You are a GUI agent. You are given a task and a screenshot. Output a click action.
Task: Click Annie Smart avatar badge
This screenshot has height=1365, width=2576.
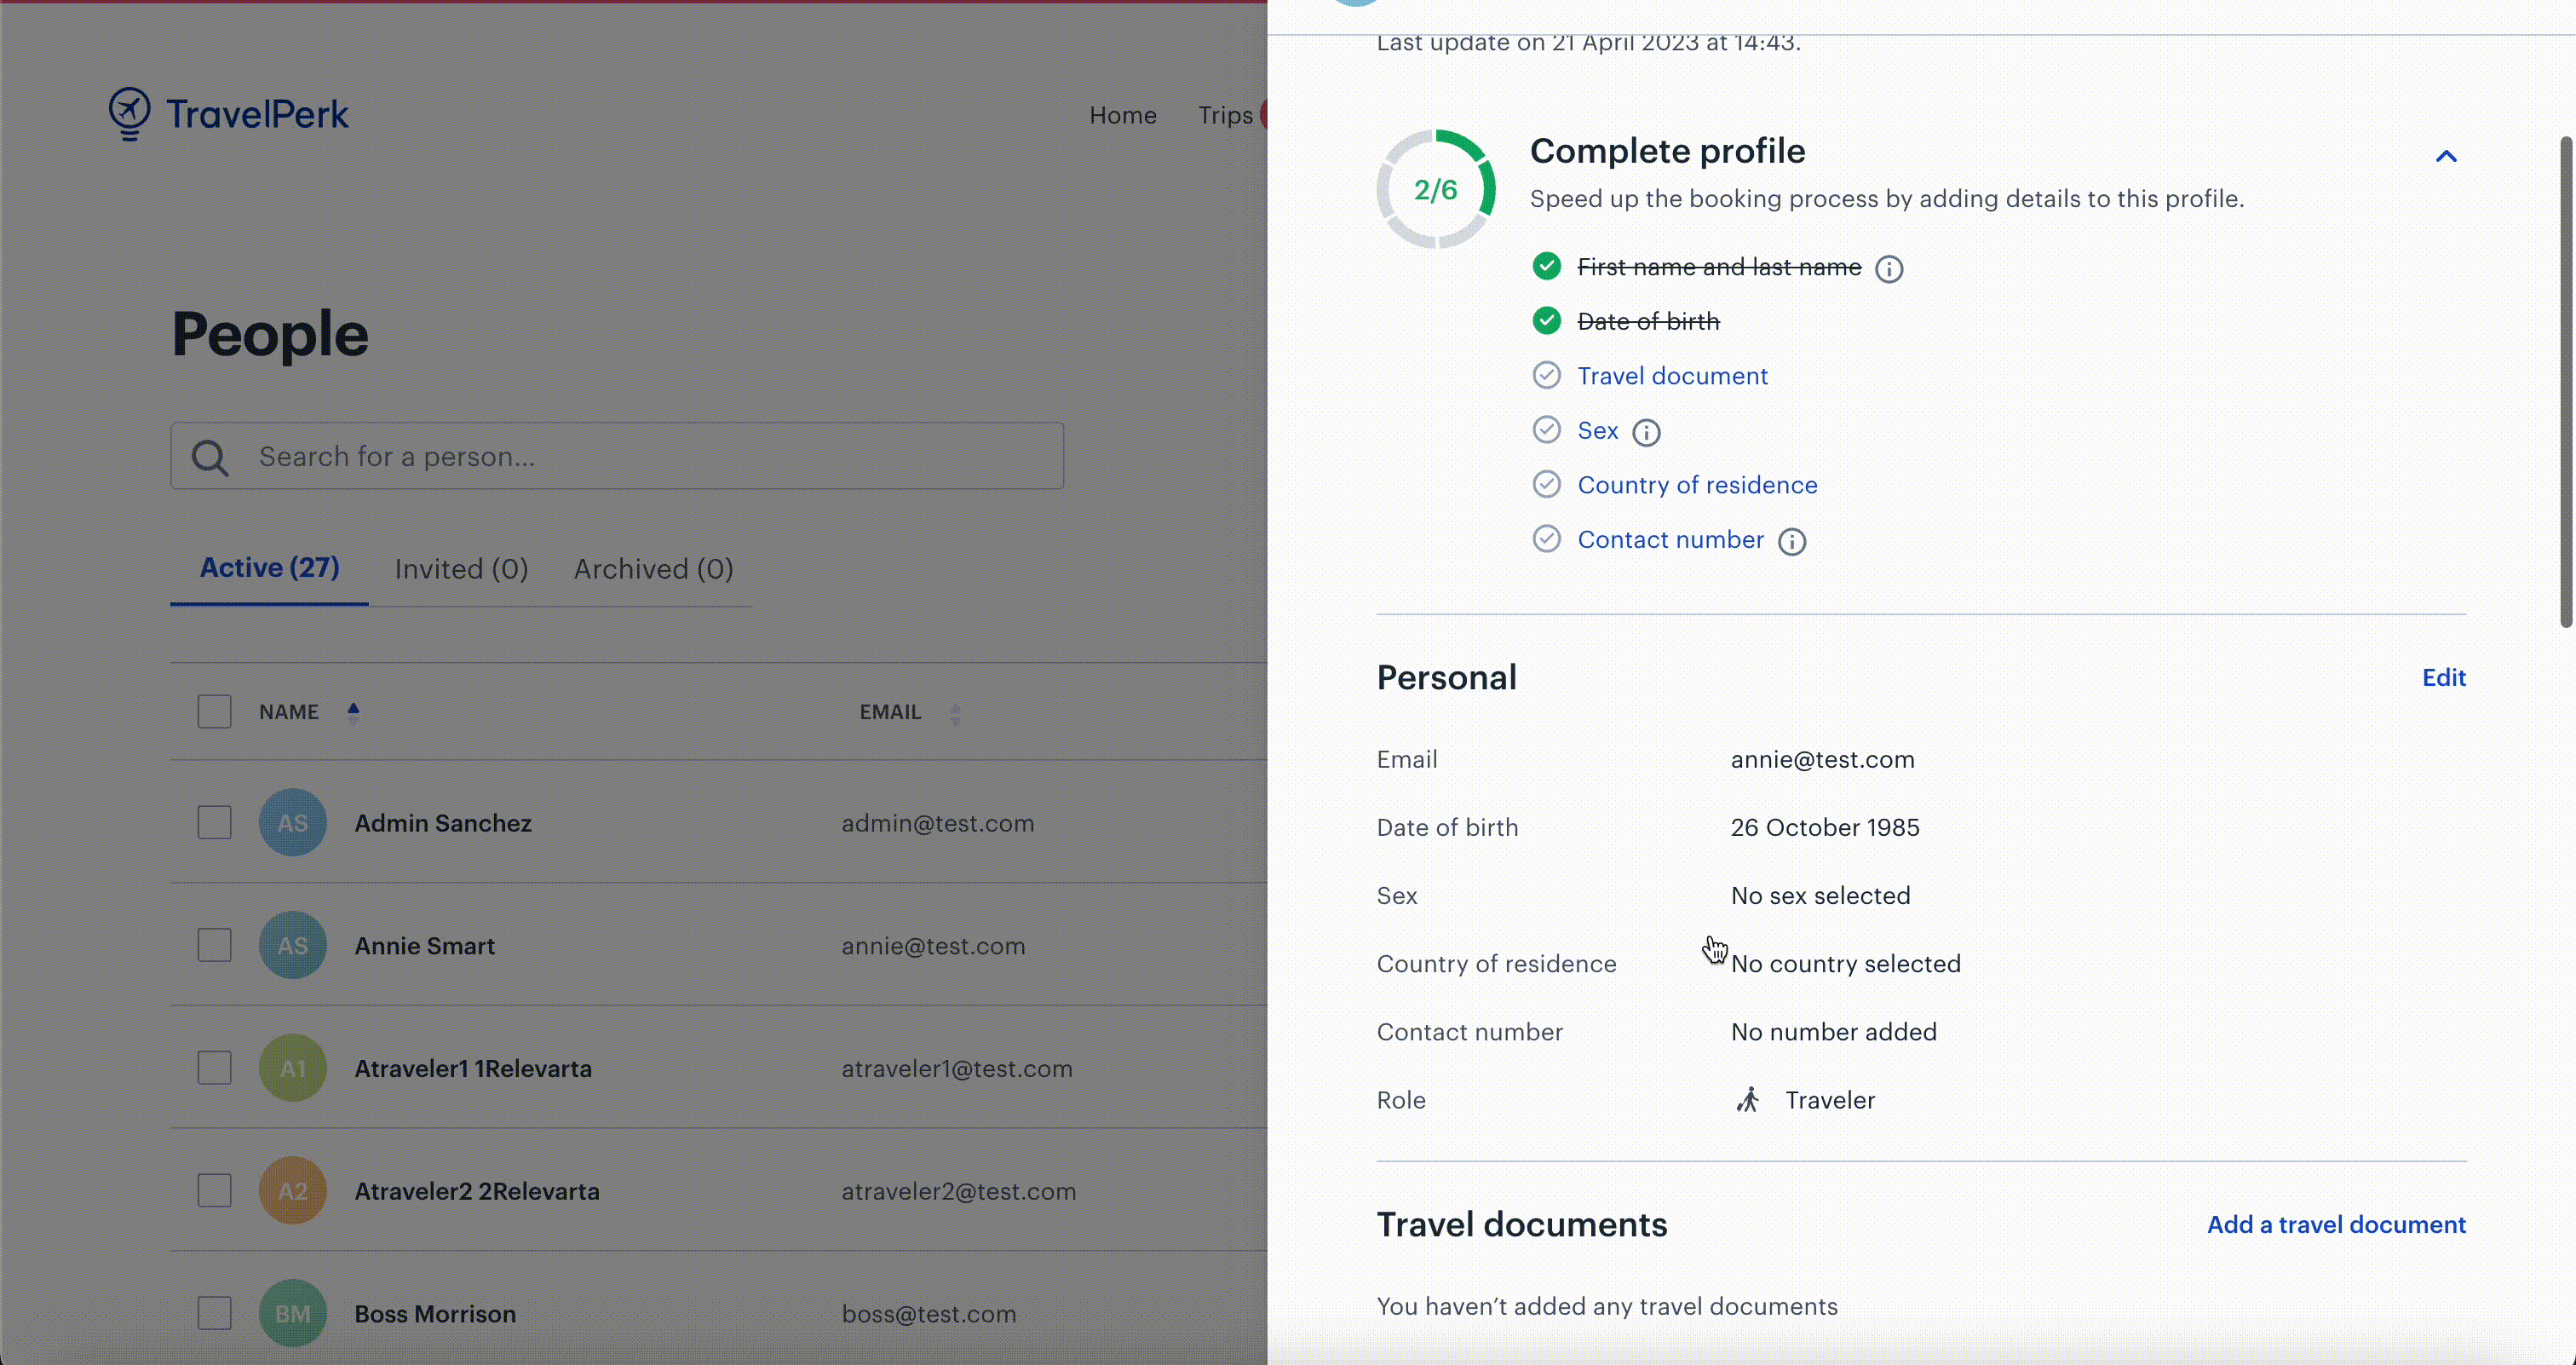pos(292,946)
